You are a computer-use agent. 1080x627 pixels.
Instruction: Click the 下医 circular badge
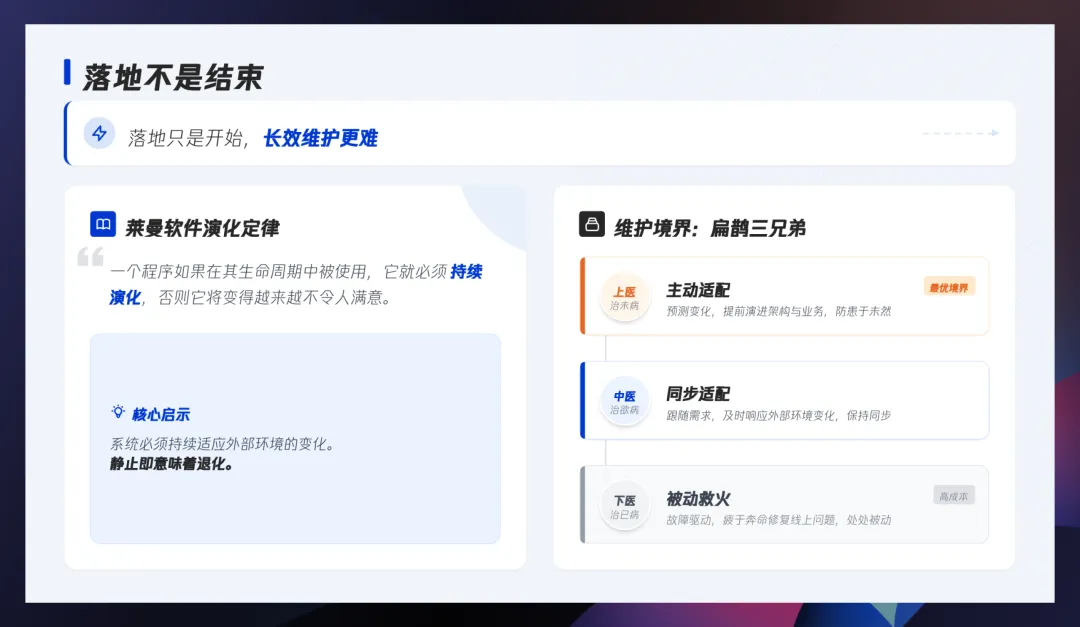(x=624, y=506)
